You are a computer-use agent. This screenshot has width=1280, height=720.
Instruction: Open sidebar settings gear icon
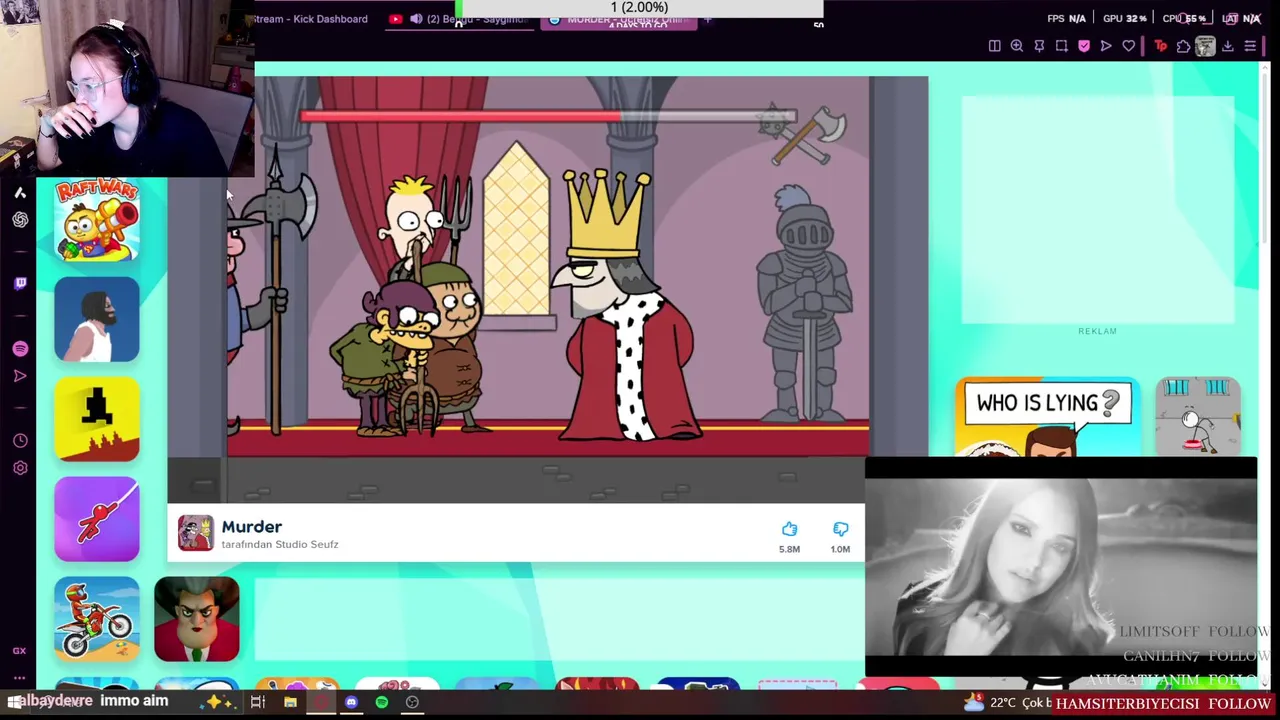click(20, 467)
